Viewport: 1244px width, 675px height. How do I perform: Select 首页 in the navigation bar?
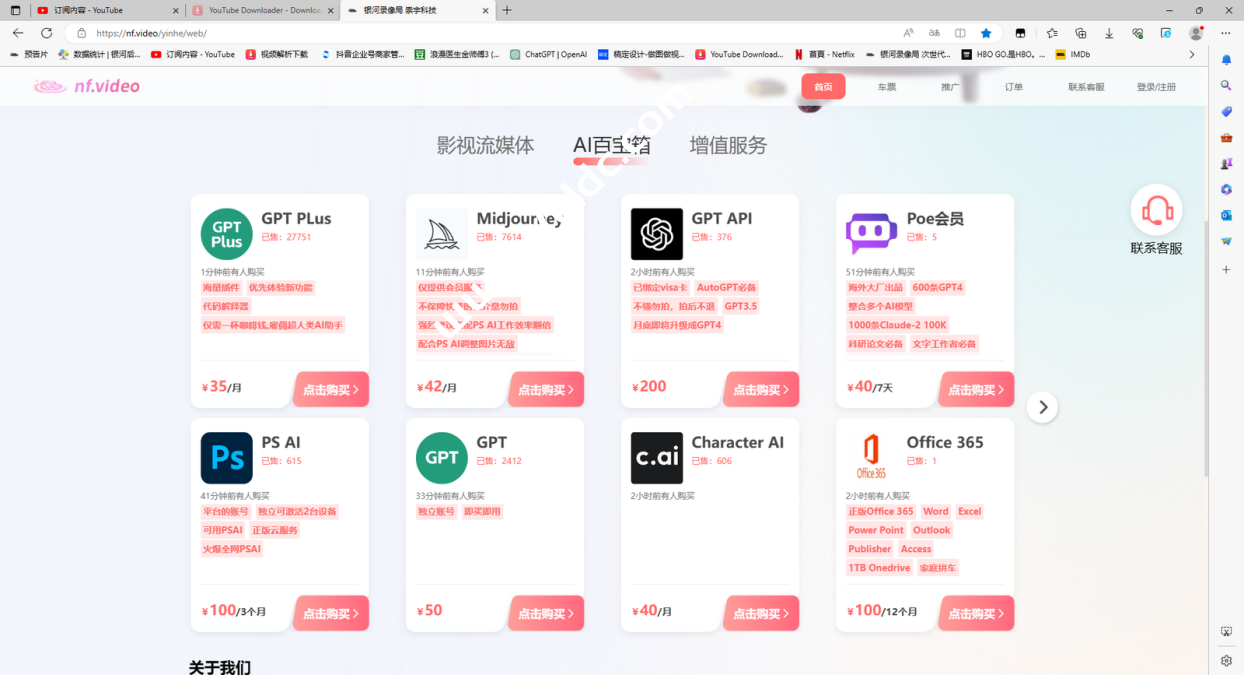pos(823,86)
